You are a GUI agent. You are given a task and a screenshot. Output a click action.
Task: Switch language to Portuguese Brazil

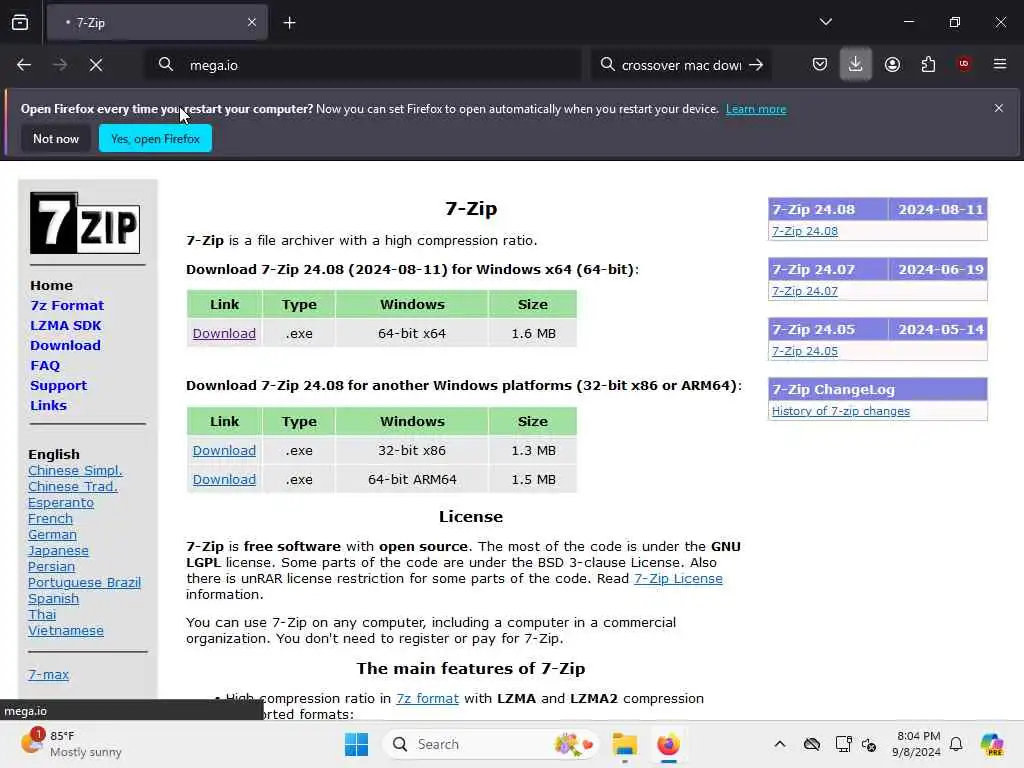84,583
